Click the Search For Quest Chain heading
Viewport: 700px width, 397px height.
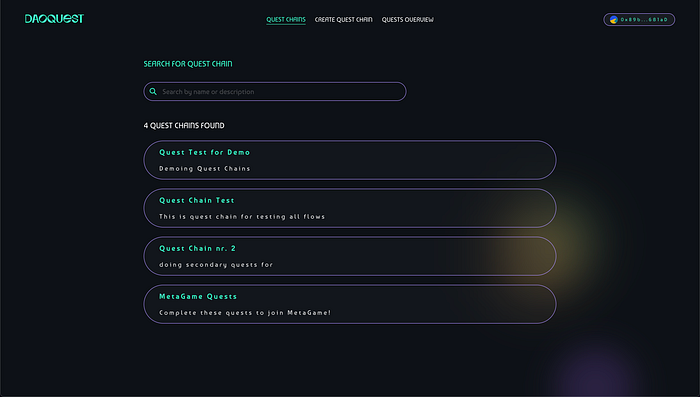(188, 64)
